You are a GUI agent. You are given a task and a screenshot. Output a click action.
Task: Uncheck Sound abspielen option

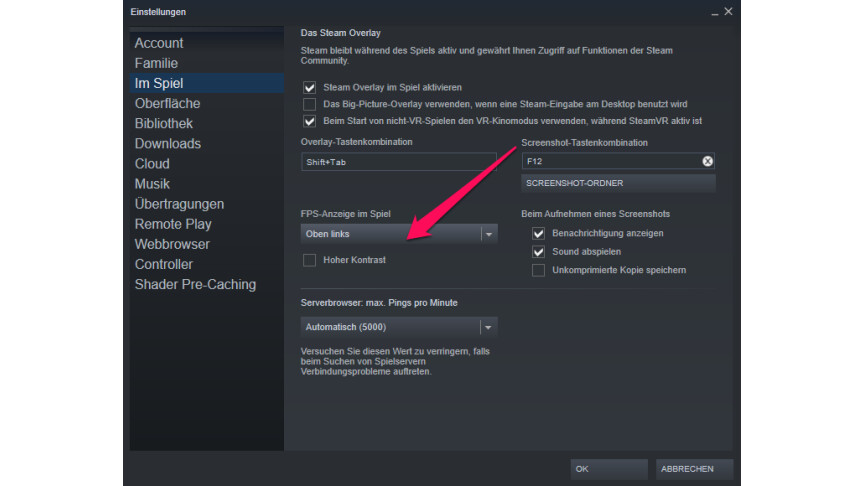coord(539,252)
